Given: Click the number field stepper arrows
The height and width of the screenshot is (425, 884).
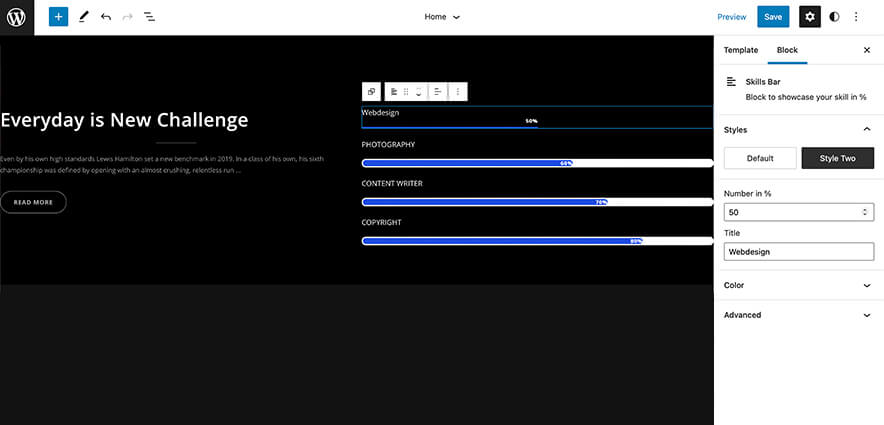Looking at the screenshot, I should [x=865, y=212].
